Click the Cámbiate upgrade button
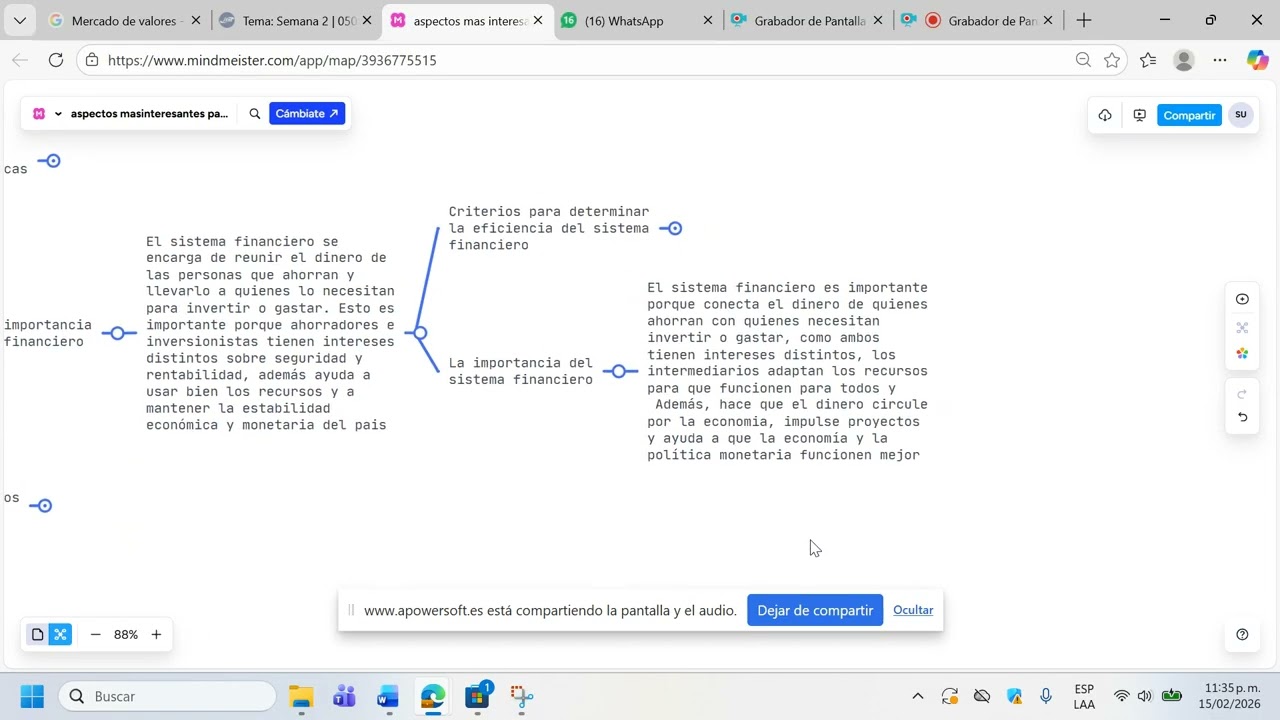 click(x=307, y=114)
